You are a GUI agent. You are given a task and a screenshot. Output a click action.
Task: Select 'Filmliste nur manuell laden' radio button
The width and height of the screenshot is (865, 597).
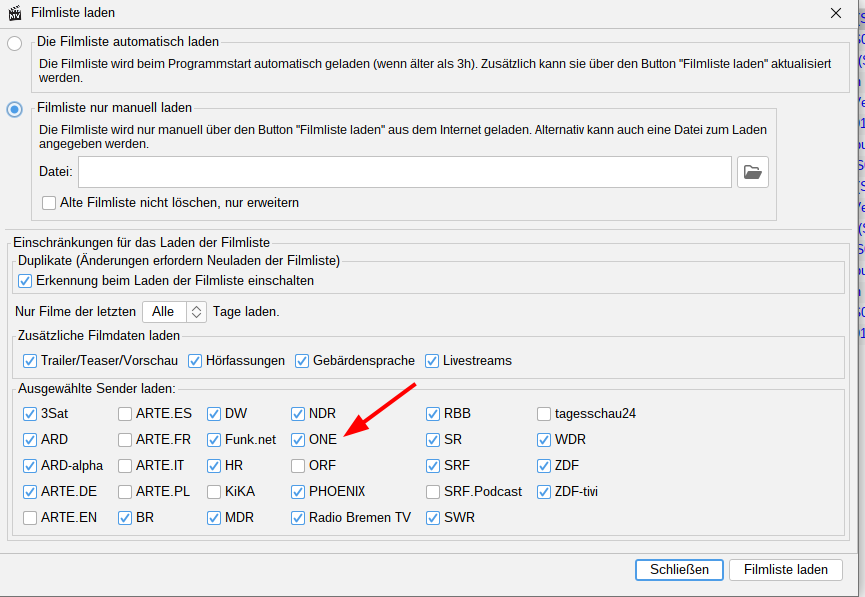pos(14,109)
